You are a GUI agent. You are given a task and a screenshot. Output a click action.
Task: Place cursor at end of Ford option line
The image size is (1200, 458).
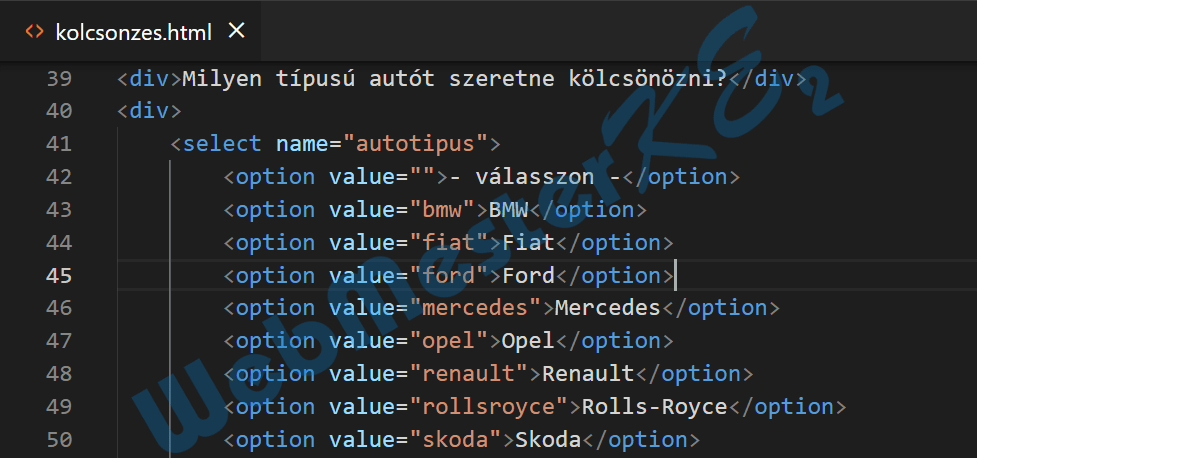pos(676,275)
